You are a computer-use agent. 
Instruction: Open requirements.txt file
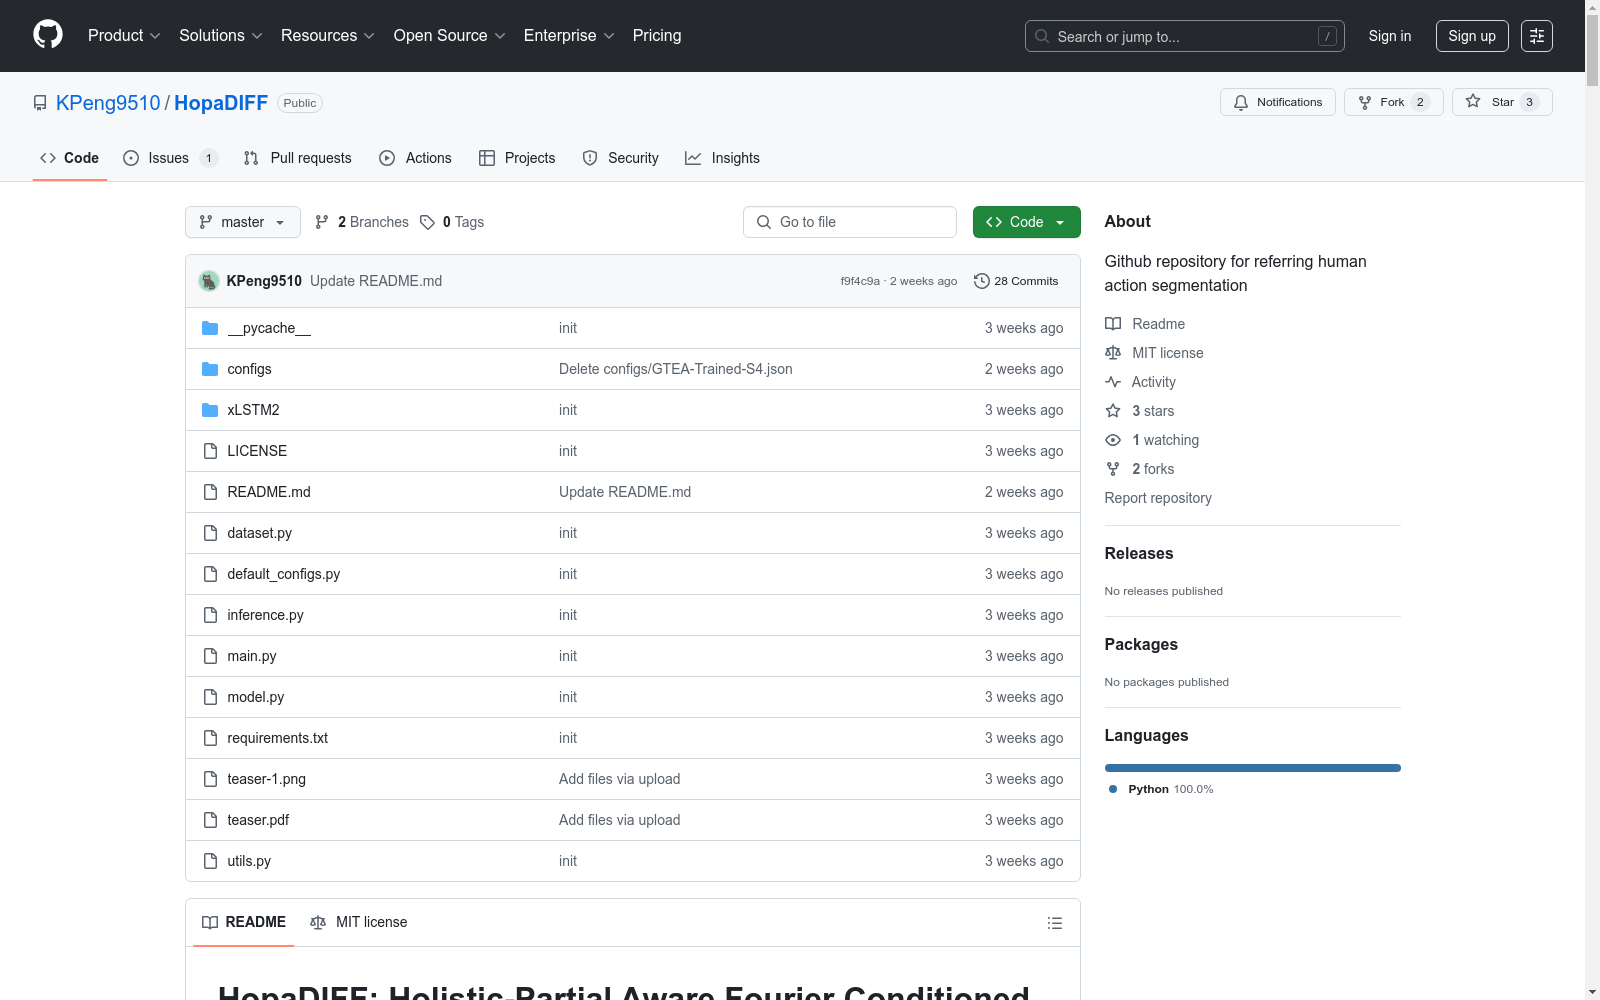[278, 738]
